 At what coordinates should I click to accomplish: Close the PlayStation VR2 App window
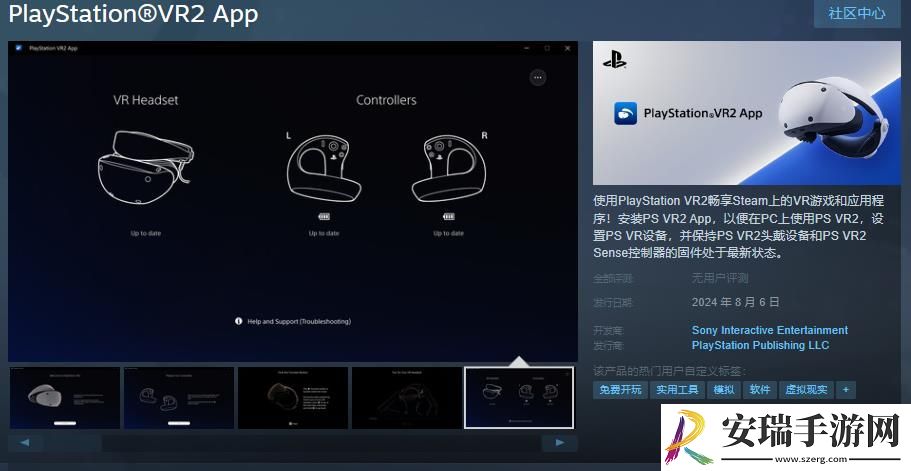tap(568, 48)
